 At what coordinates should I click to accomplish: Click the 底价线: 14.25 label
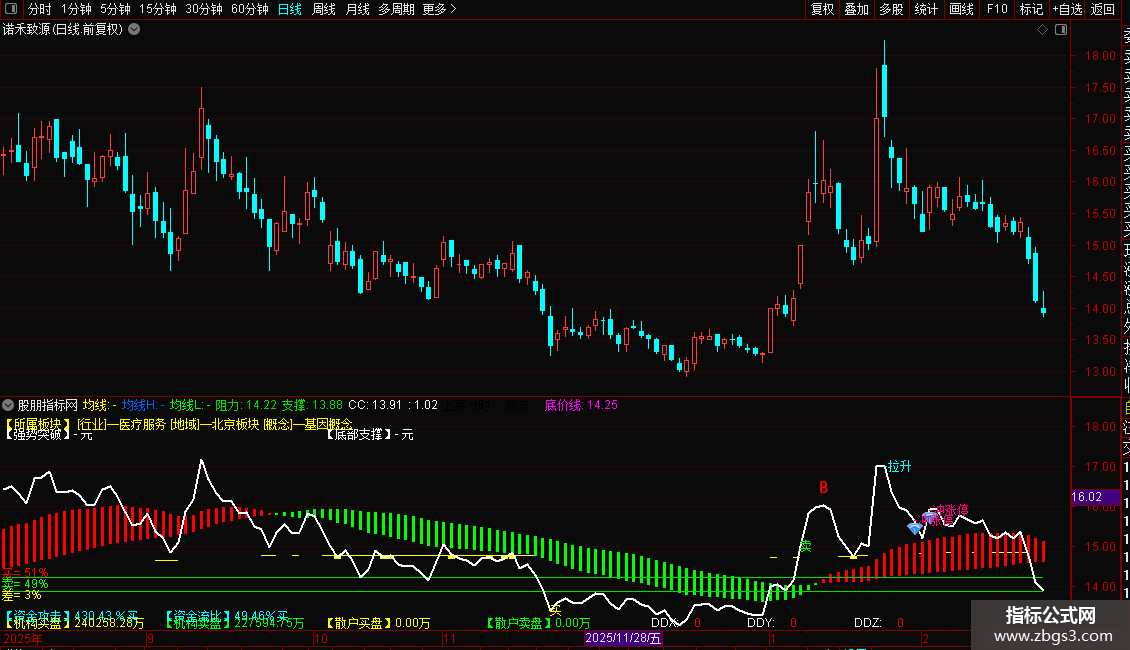[581, 405]
